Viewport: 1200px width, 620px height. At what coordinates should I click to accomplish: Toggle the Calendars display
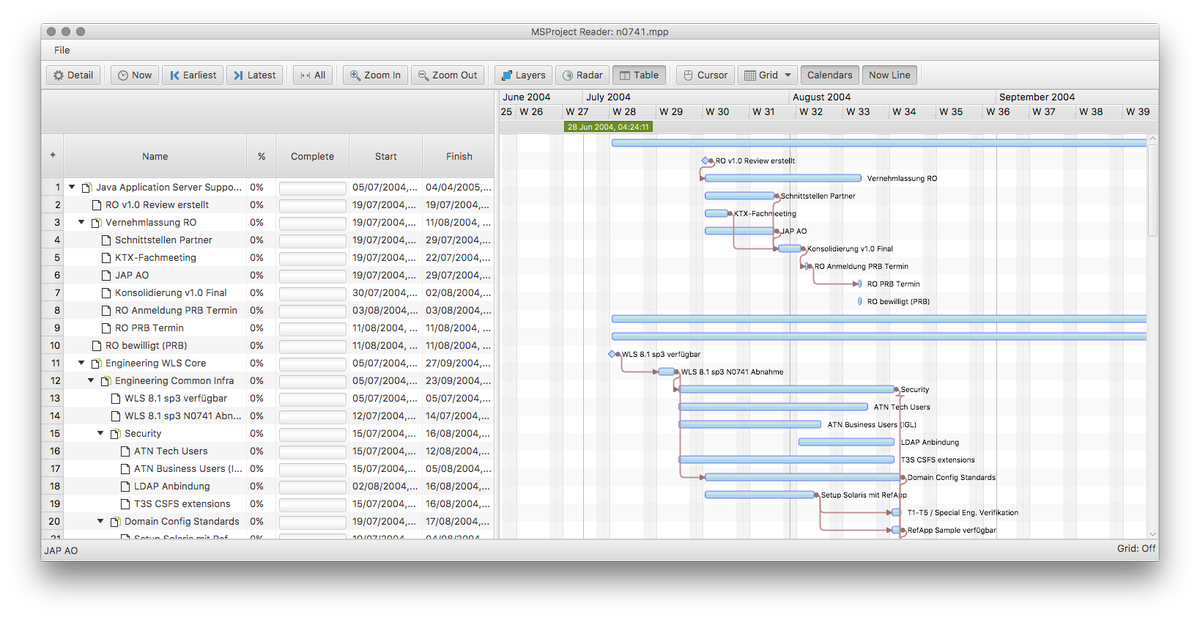tap(829, 75)
